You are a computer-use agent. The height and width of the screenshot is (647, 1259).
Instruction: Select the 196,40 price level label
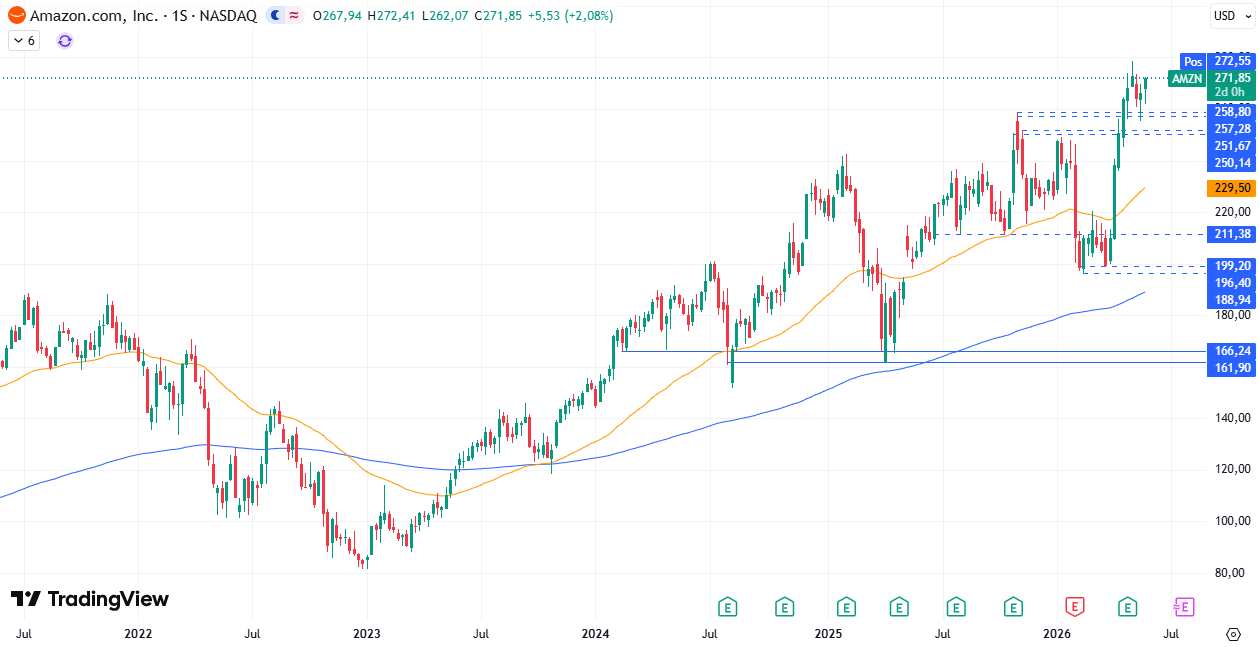(1233, 283)
